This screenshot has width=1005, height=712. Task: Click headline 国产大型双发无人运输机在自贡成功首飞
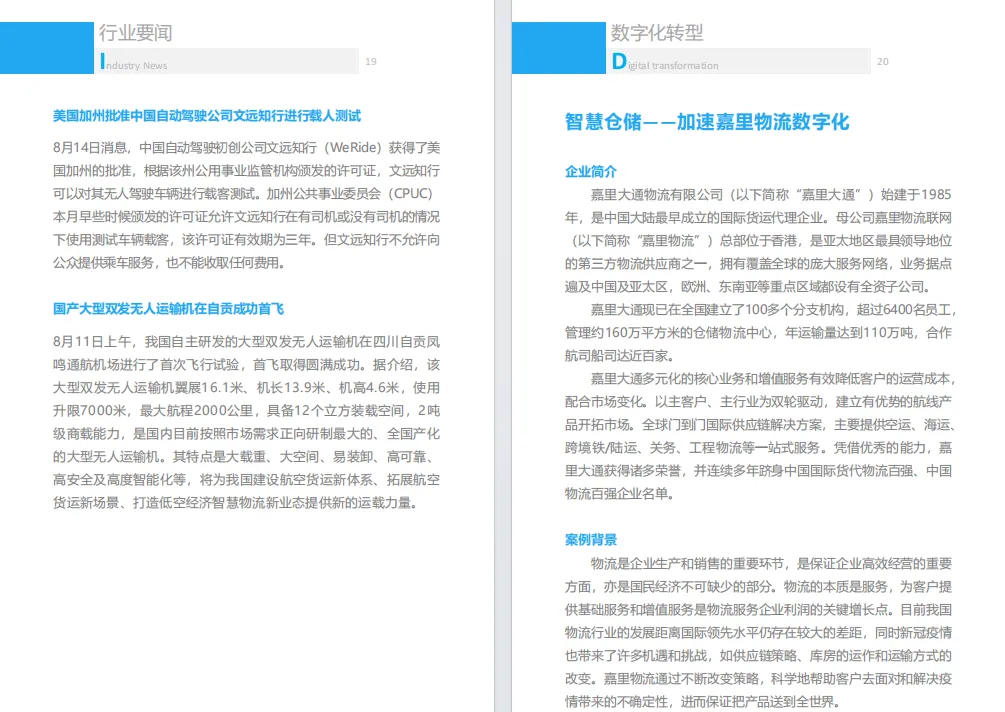click(168, 309)
